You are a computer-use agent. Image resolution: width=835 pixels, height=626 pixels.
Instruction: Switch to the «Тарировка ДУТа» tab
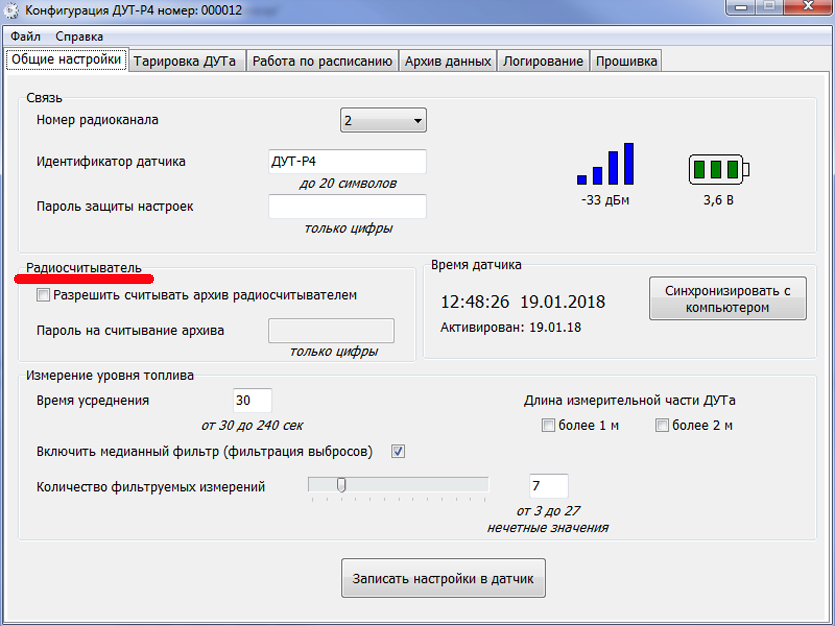pos(185,61)
